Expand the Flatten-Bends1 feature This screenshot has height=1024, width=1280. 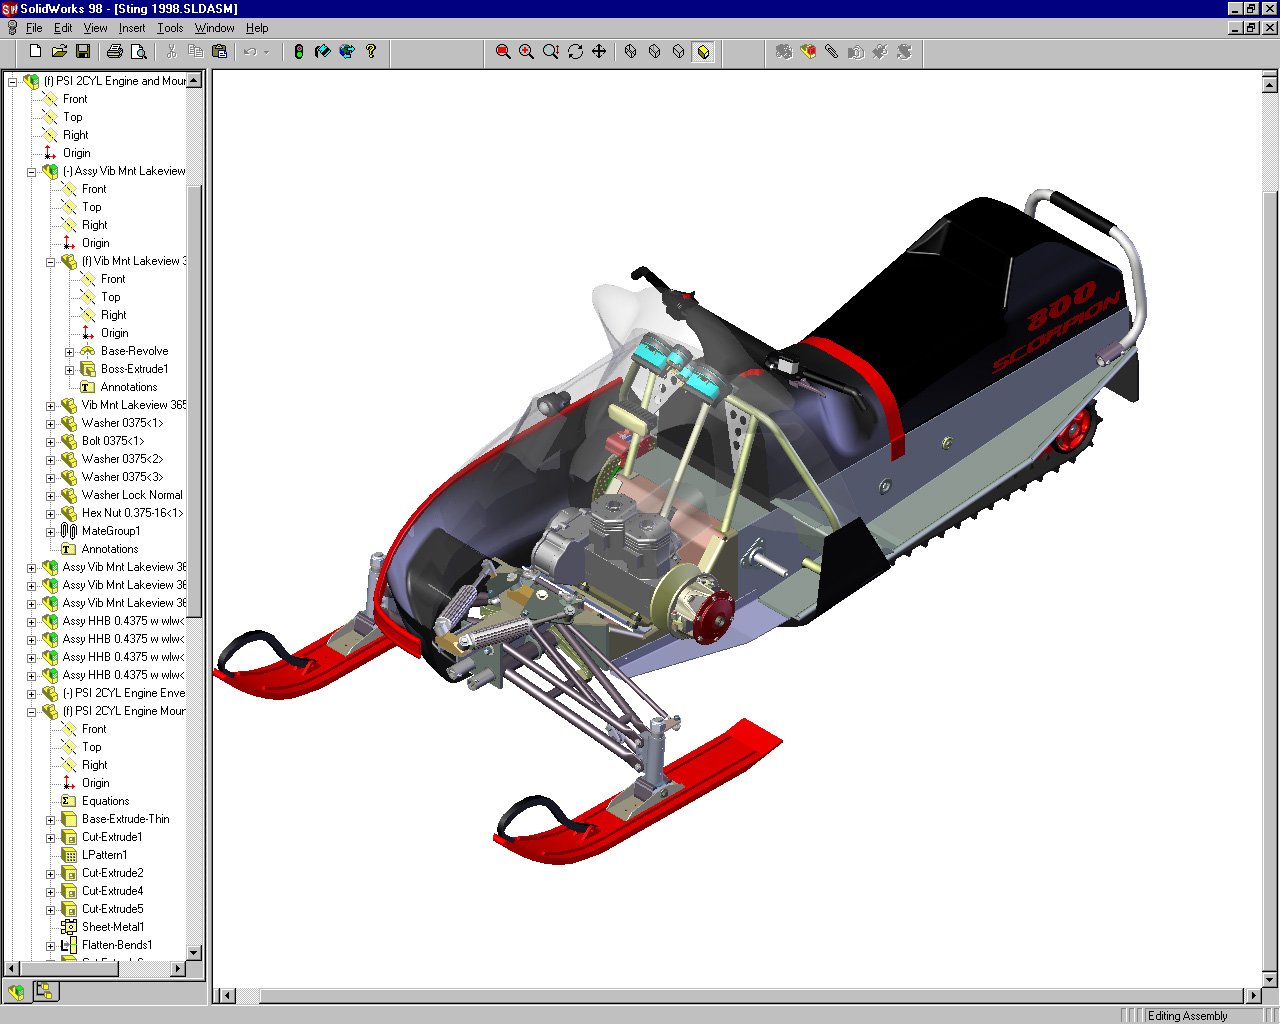click(50, 946)
